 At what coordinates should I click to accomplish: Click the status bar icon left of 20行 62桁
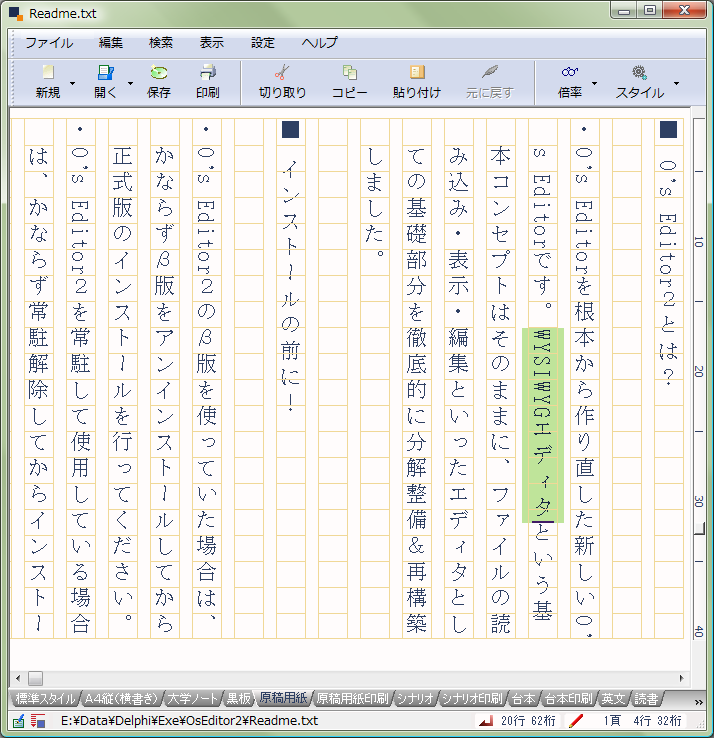(x=486, y=721)
